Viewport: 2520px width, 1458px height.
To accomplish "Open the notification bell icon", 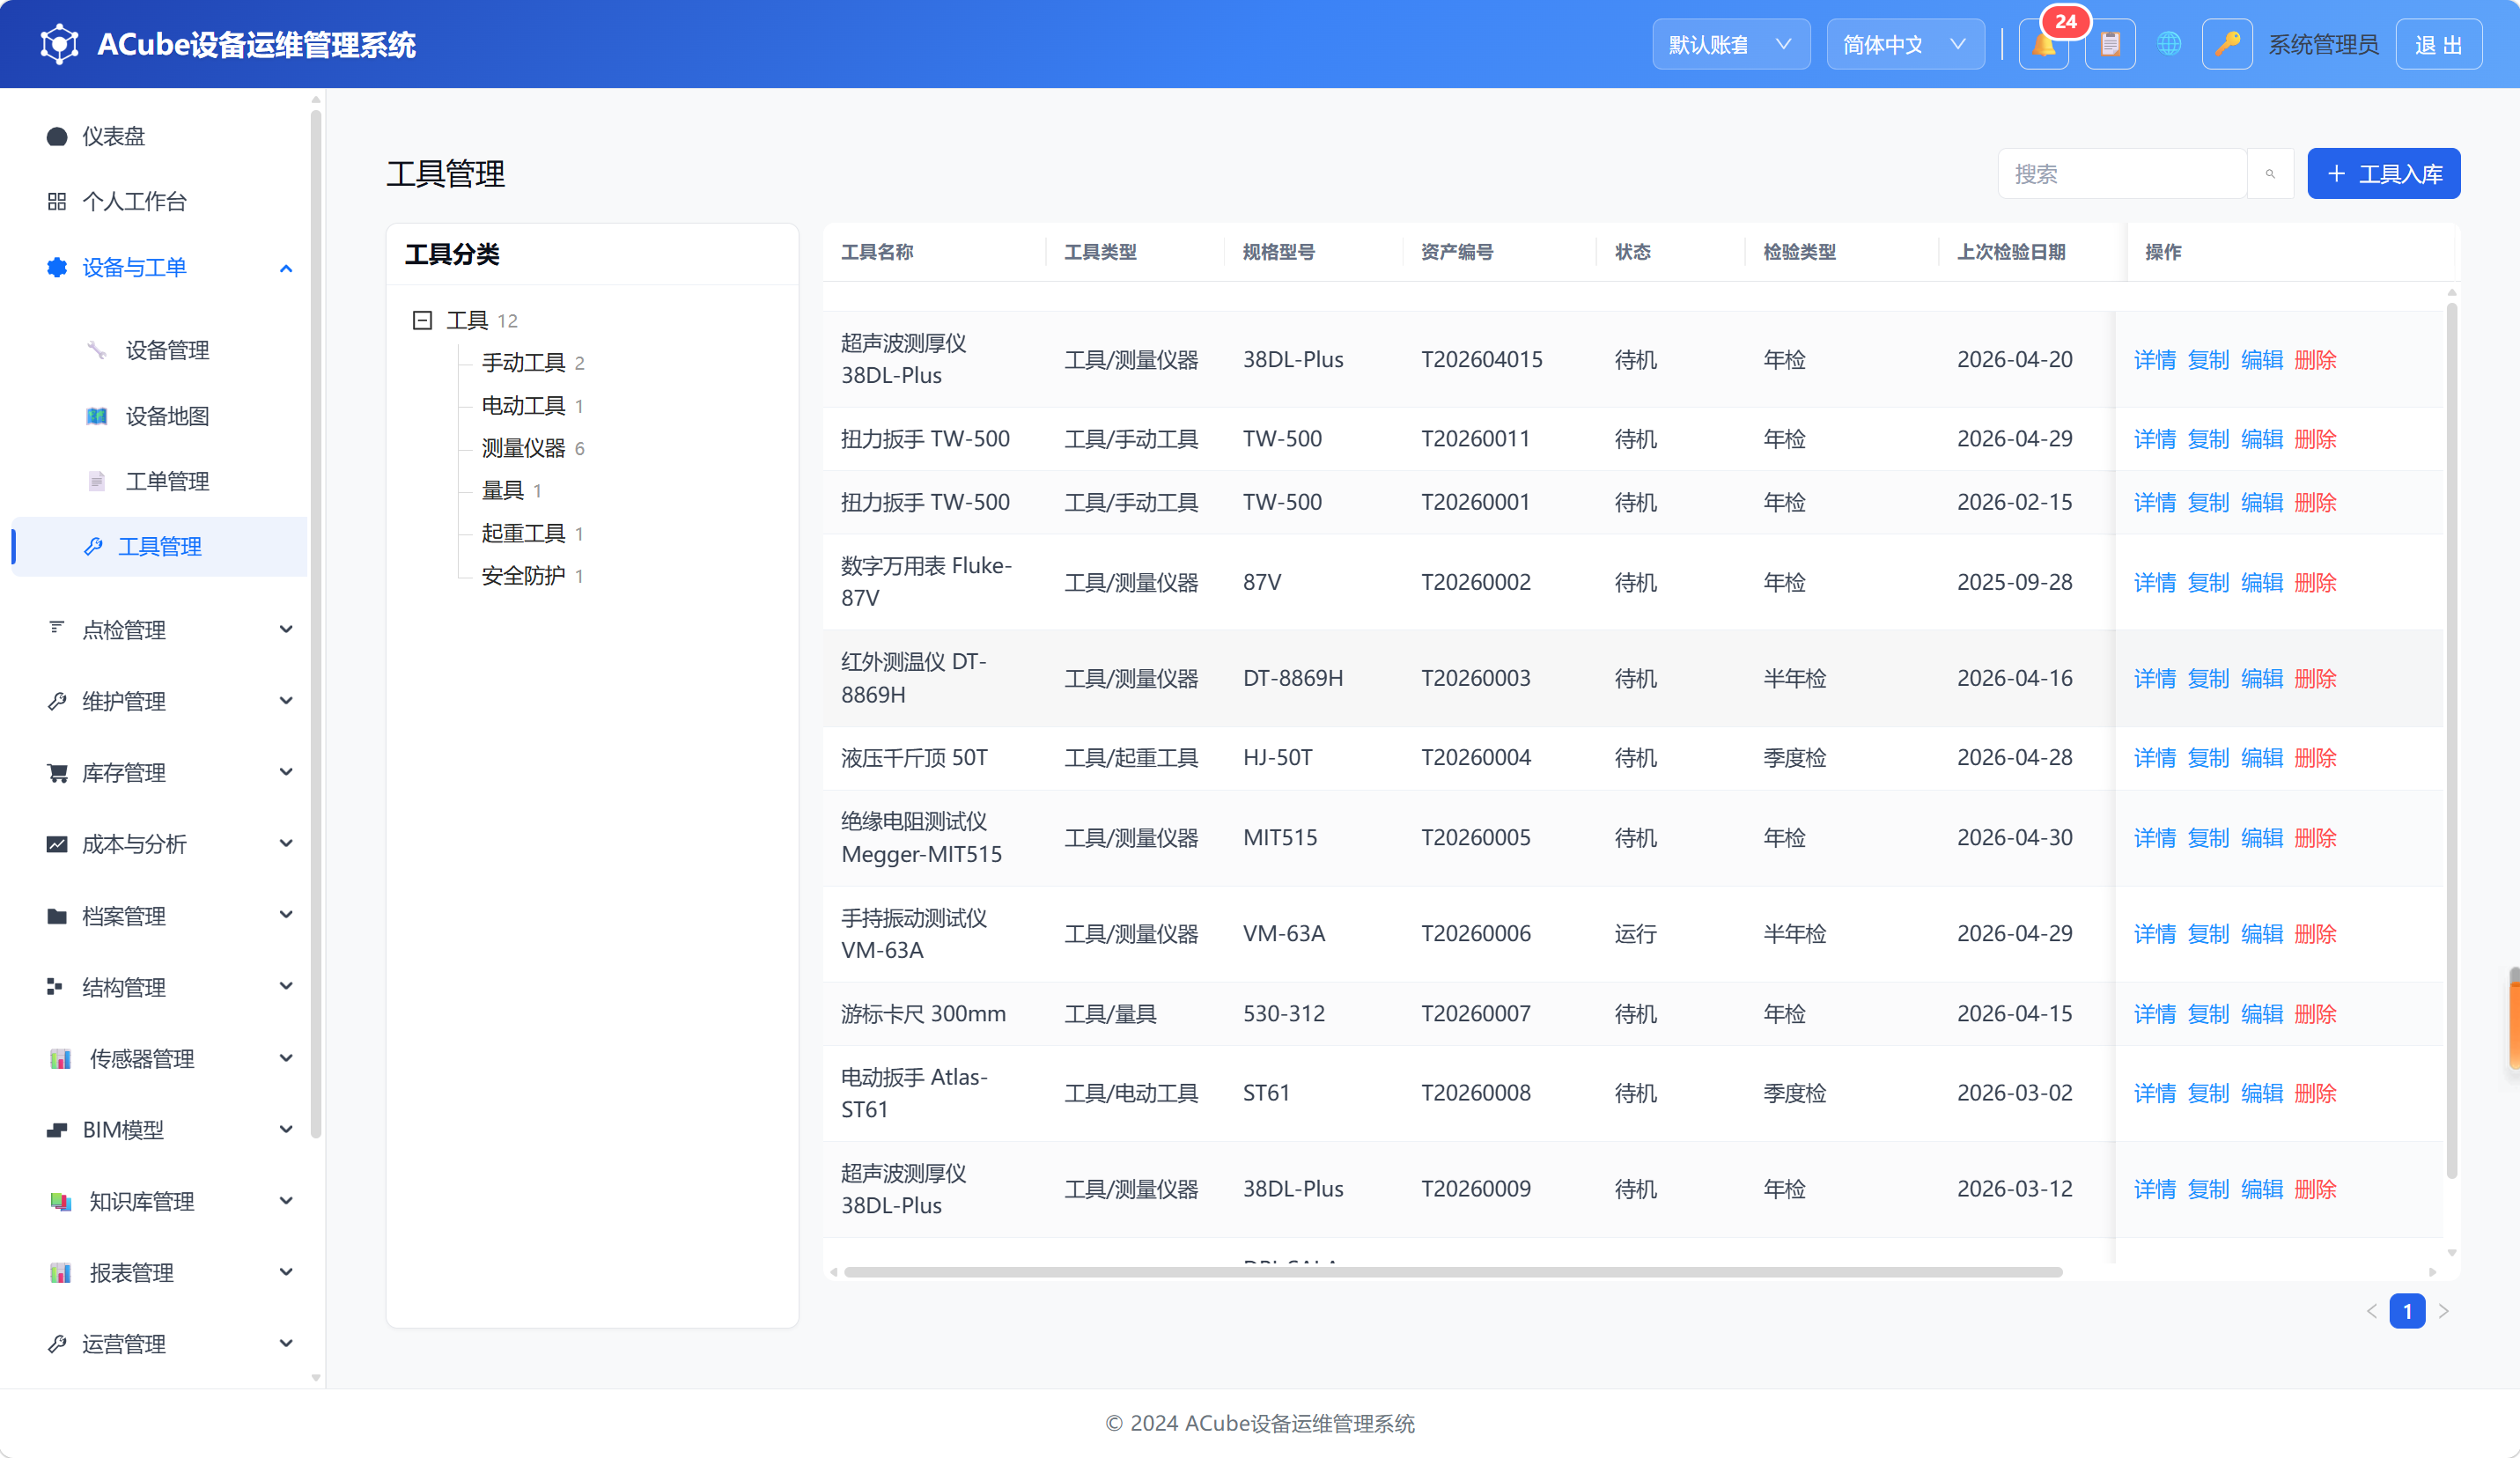I will point(2043,44).
